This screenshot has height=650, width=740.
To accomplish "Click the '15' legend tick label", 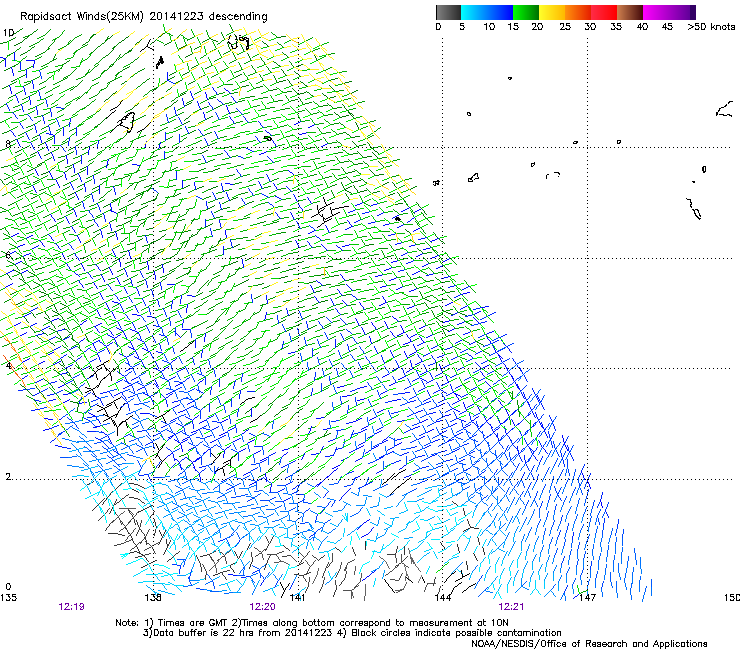I will click(513, 27).
